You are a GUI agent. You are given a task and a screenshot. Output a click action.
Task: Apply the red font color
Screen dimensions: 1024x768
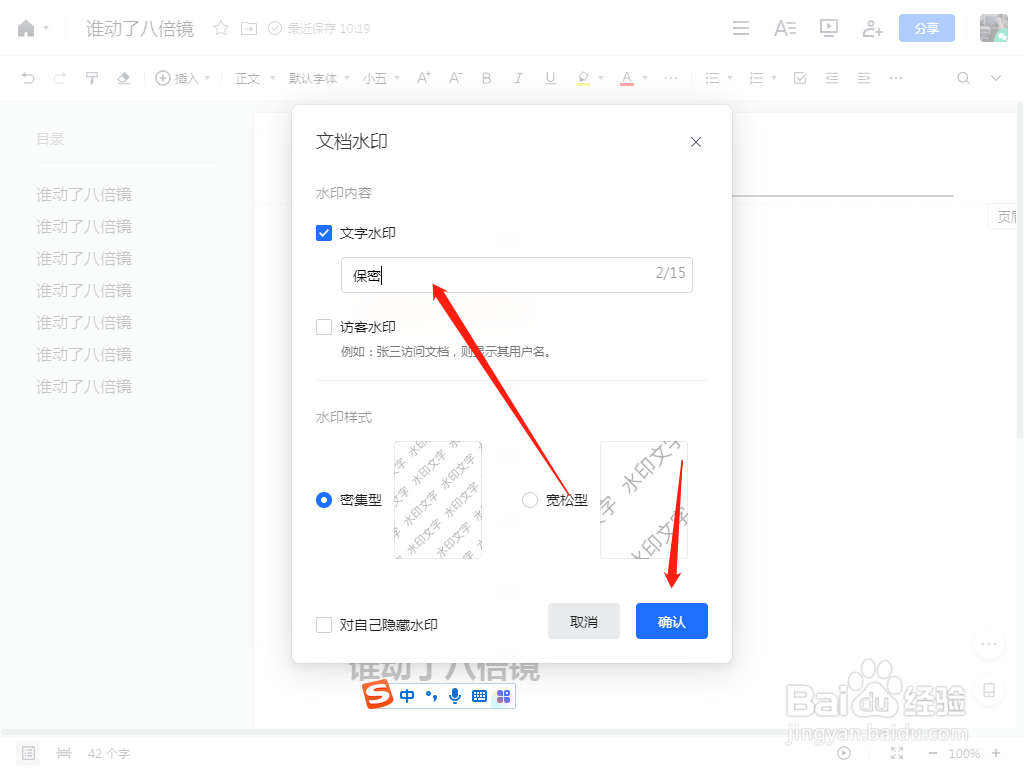pos(627,78)
